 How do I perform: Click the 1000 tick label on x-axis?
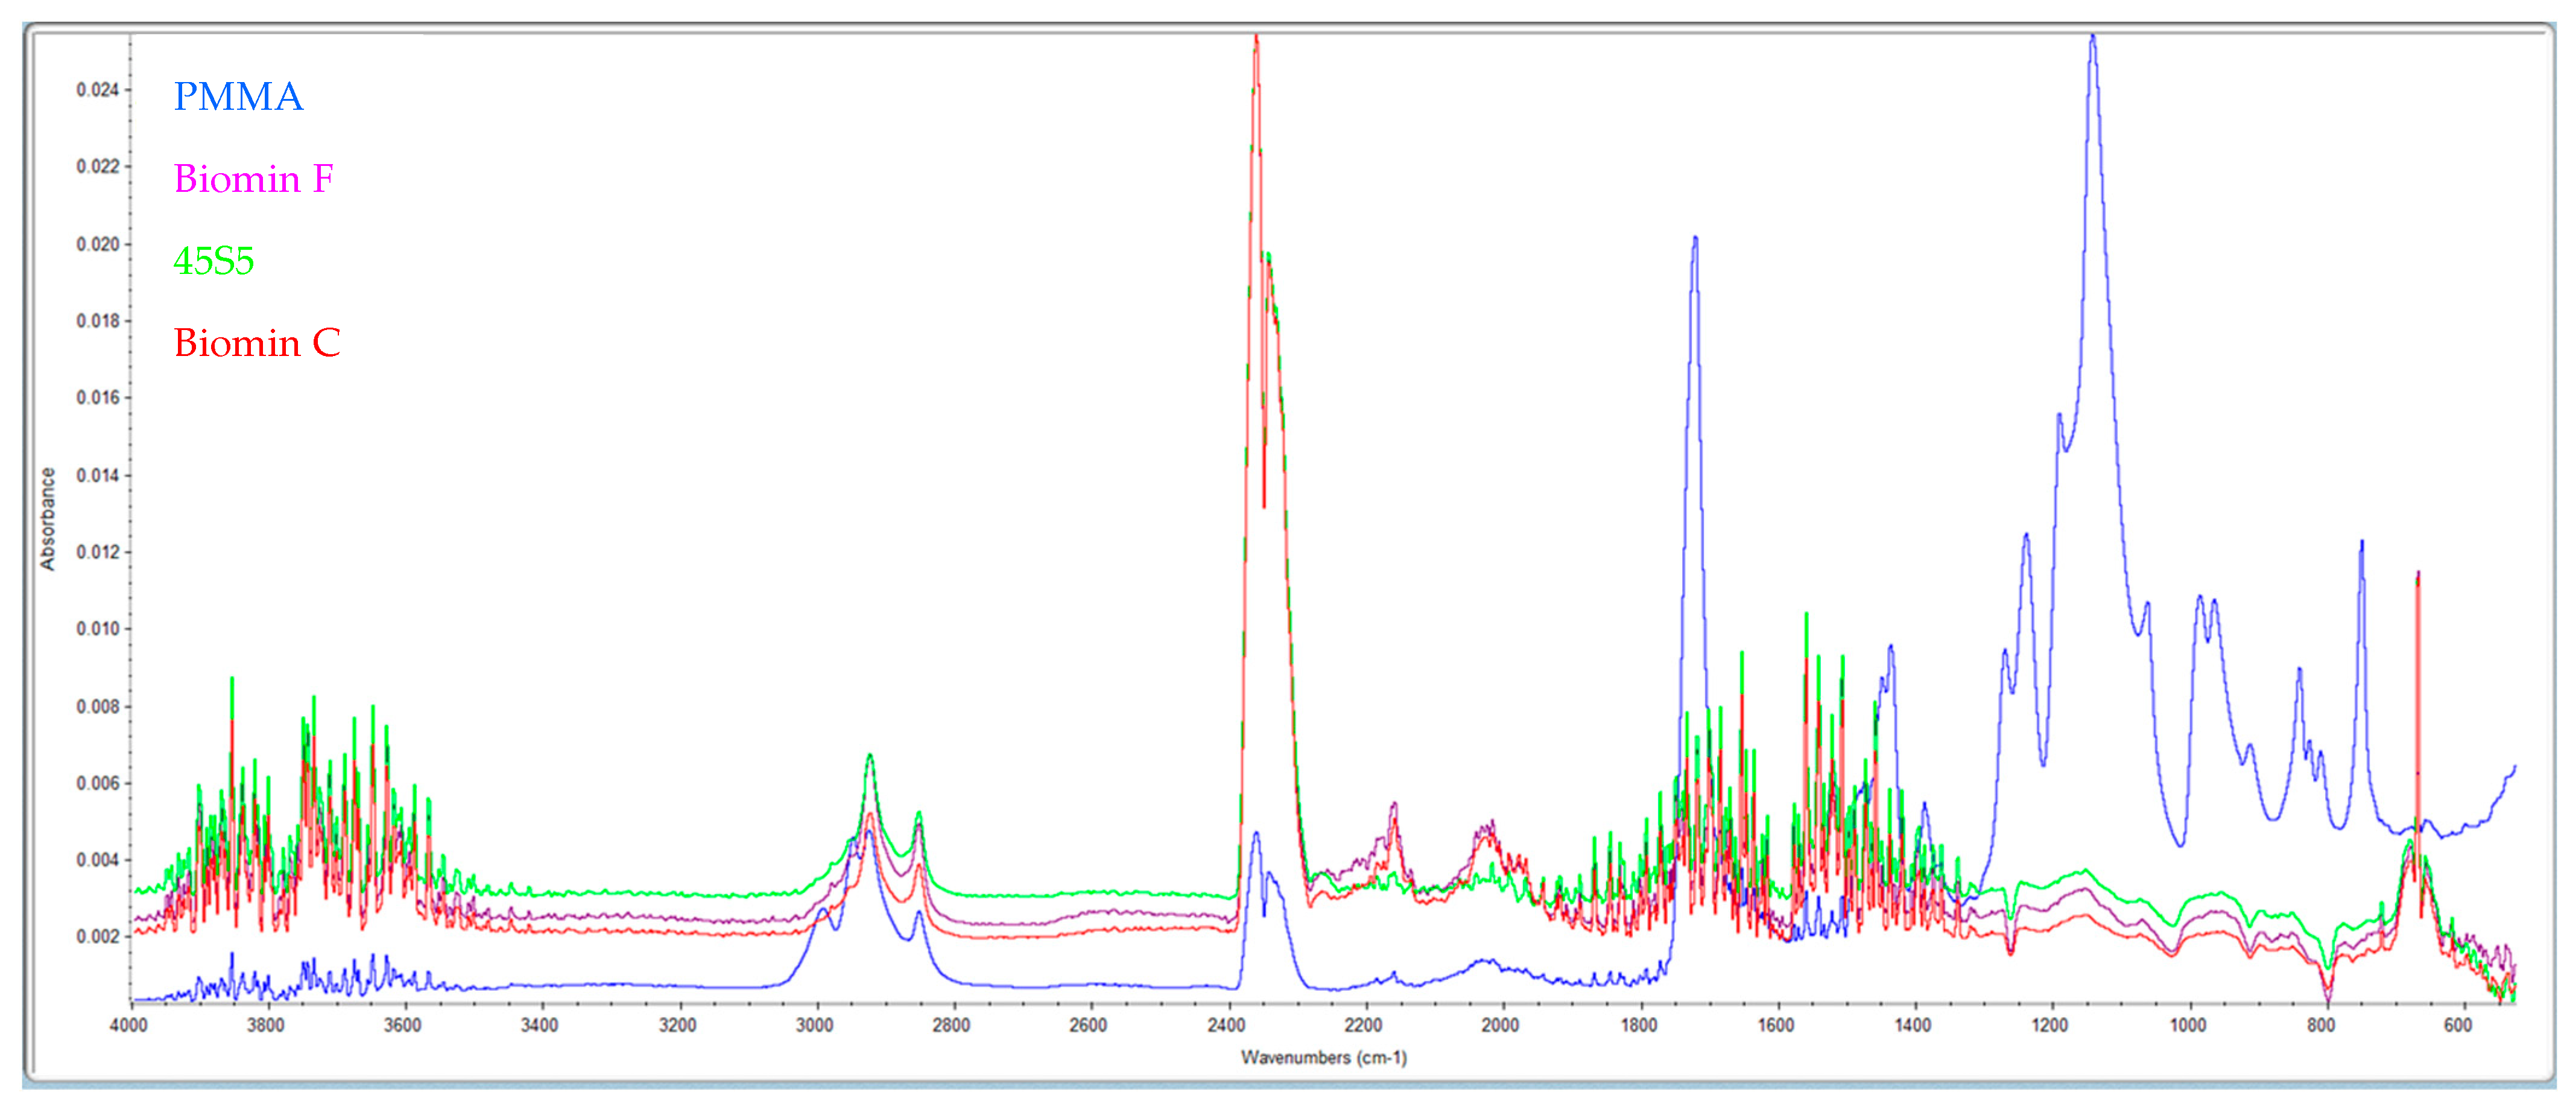(2187, 1025)
